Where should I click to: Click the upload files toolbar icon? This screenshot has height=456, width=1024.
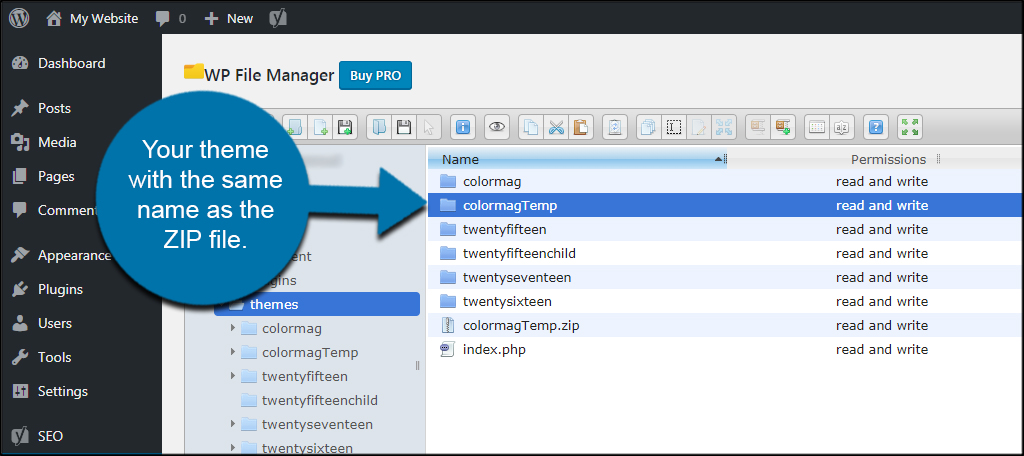344,127
